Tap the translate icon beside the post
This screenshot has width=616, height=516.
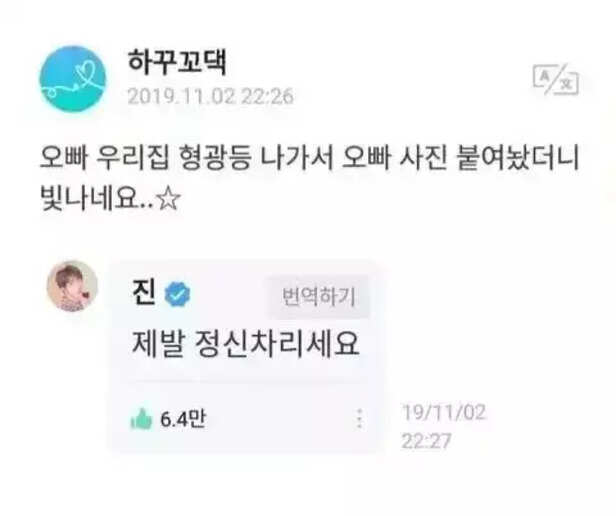coord(556,80)
